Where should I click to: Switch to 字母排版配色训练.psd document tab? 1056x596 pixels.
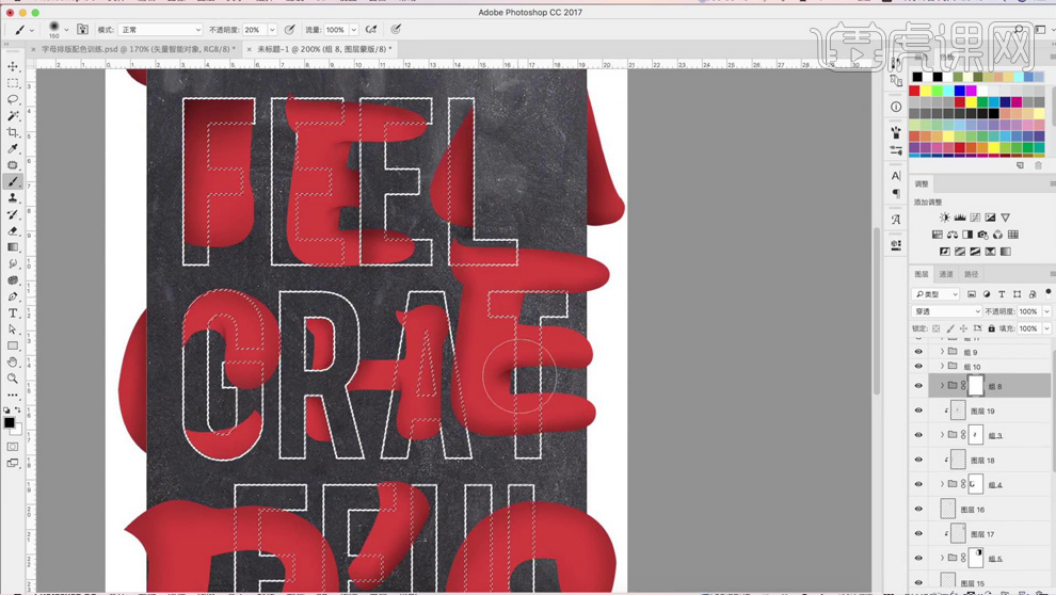click(x=138, y=49)
